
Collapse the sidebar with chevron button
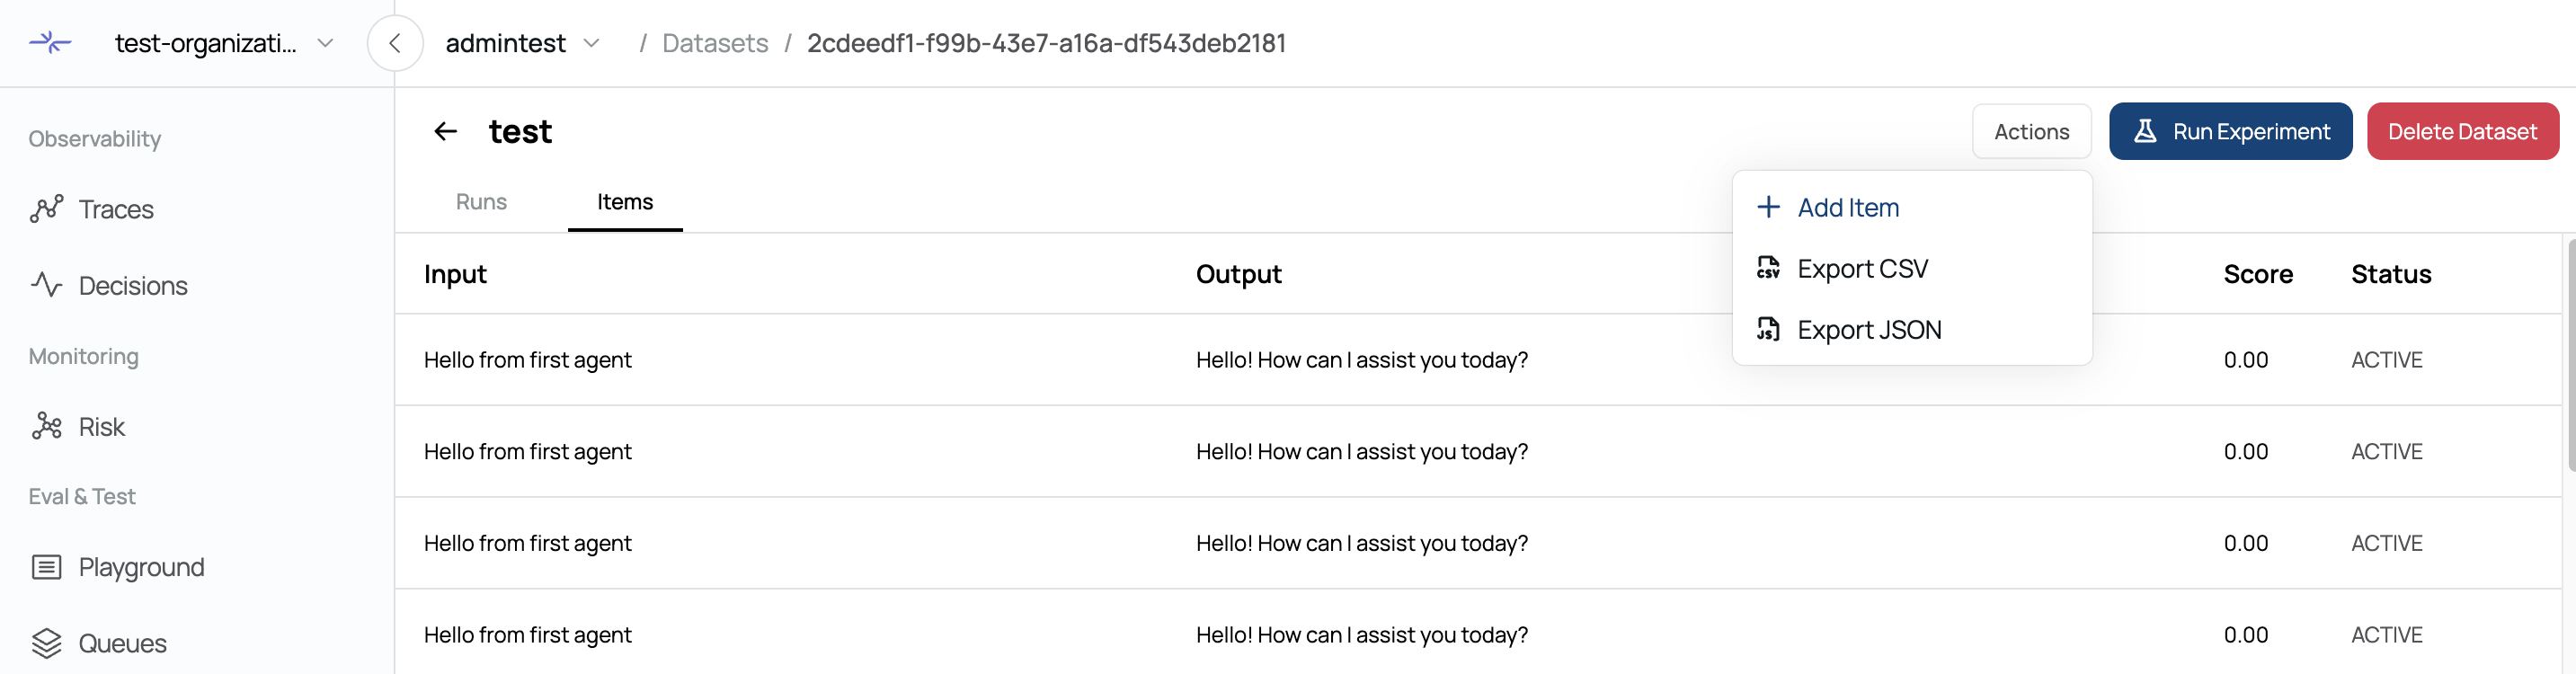pyautogui.click(x=395, y=43)
